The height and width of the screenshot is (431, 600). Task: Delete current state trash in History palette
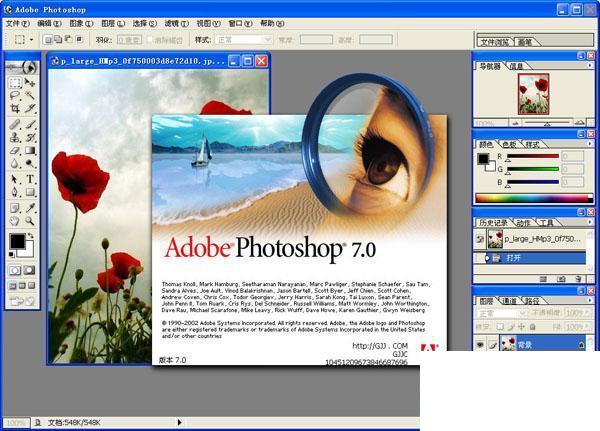(x=579, y=279)
